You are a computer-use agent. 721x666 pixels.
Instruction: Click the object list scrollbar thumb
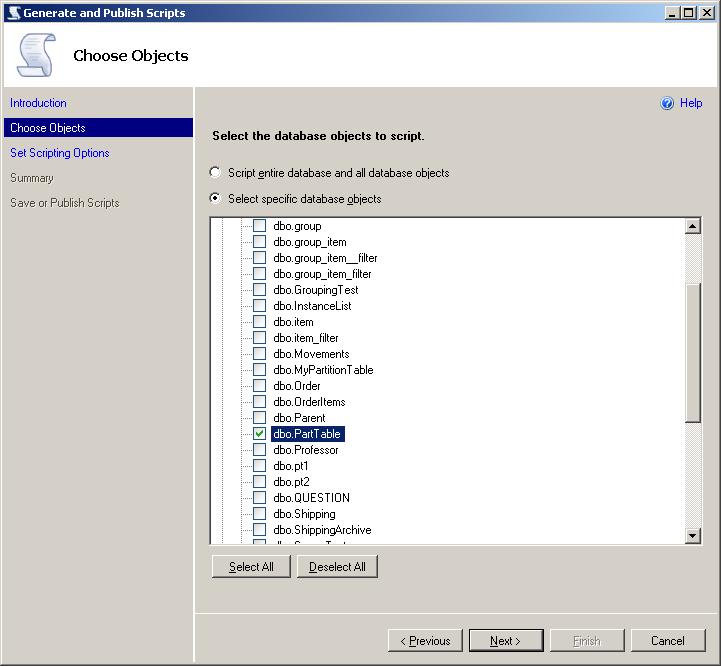click(x=693, y=350)
